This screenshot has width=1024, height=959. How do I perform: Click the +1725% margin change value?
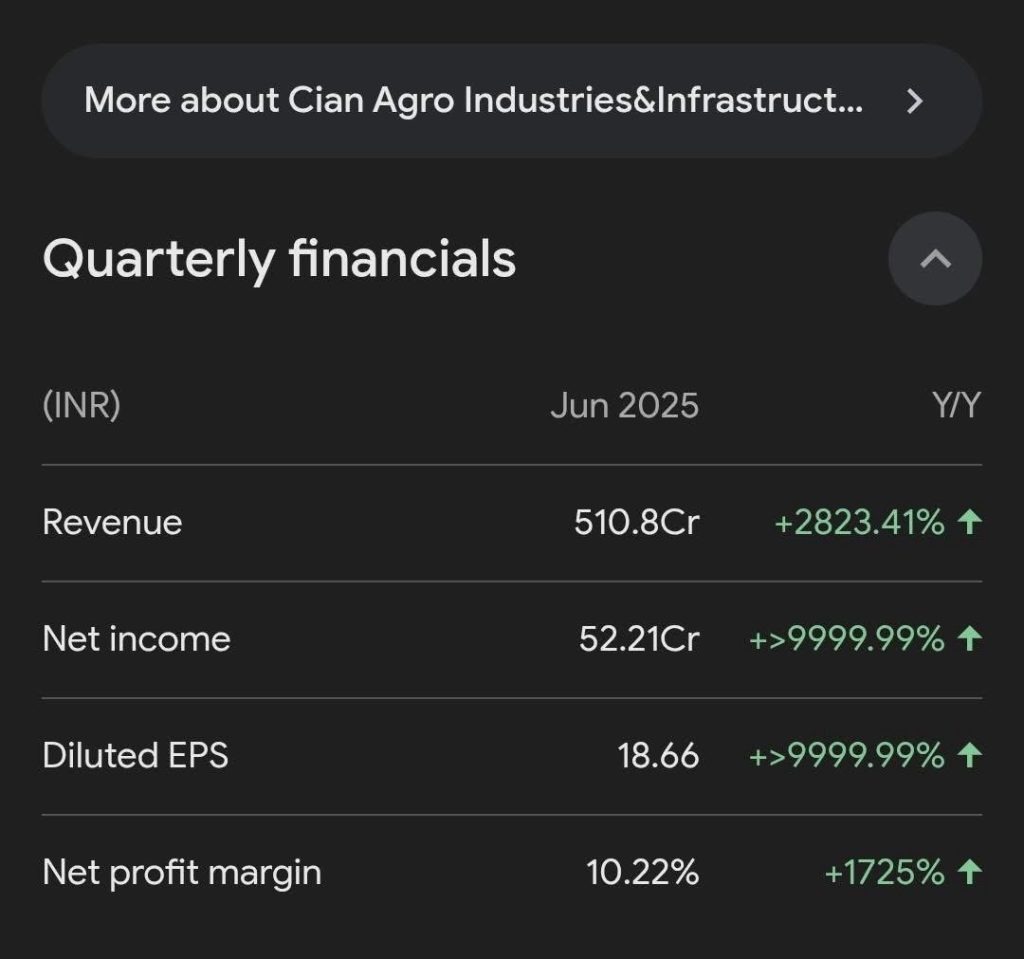884,871
